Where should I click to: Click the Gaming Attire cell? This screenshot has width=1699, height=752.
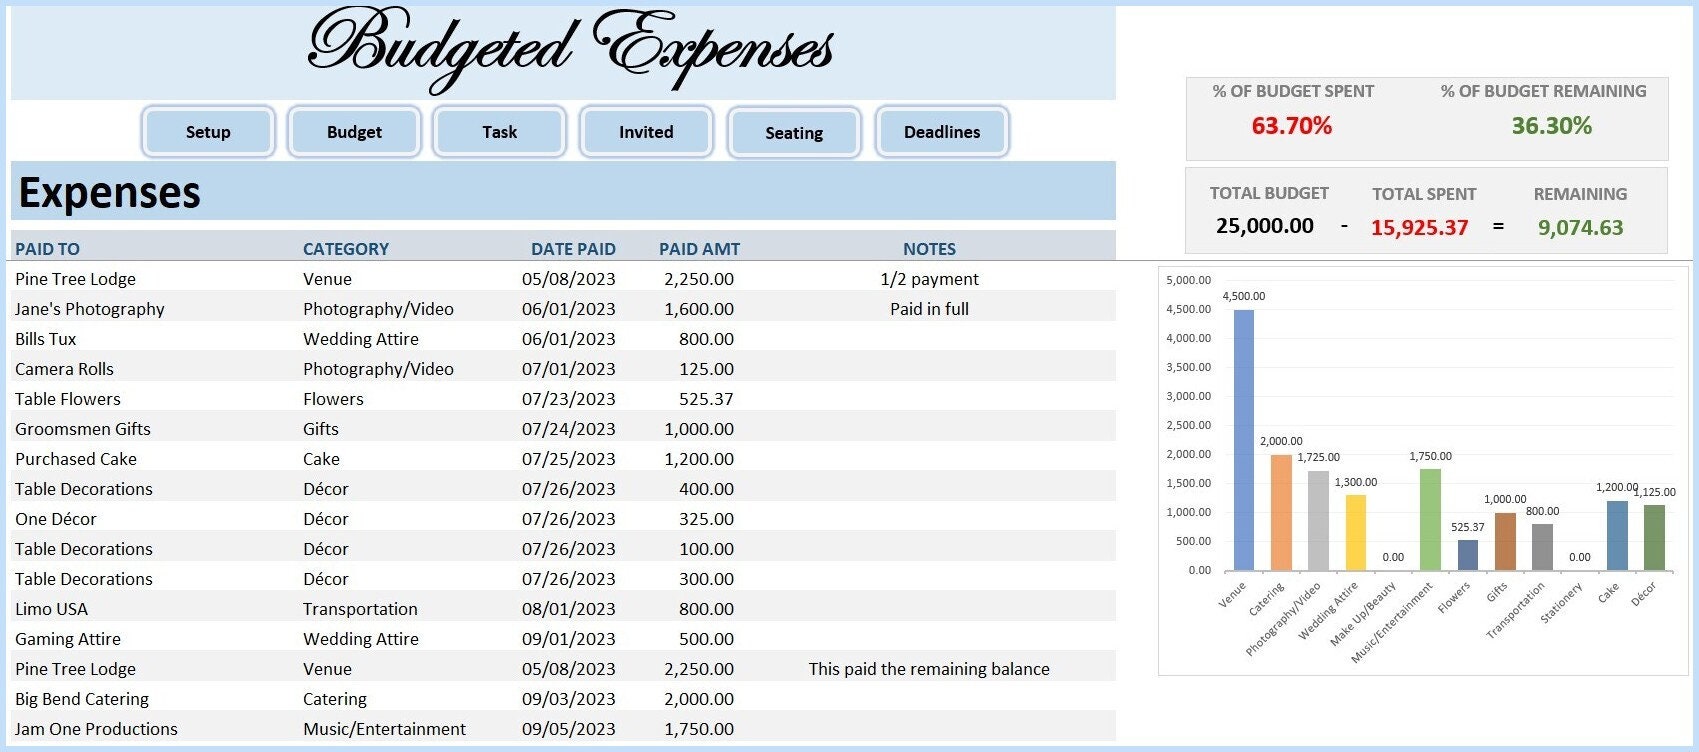click(x=67, y=639)
